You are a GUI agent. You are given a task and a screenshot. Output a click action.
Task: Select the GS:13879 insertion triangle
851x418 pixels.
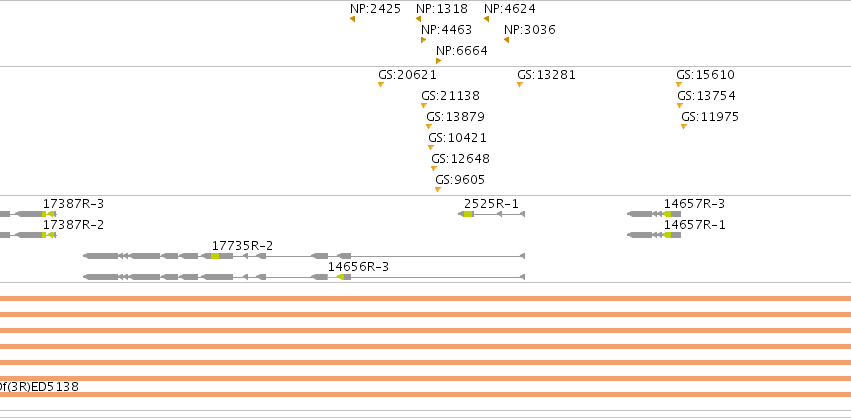tap(429, 126)
